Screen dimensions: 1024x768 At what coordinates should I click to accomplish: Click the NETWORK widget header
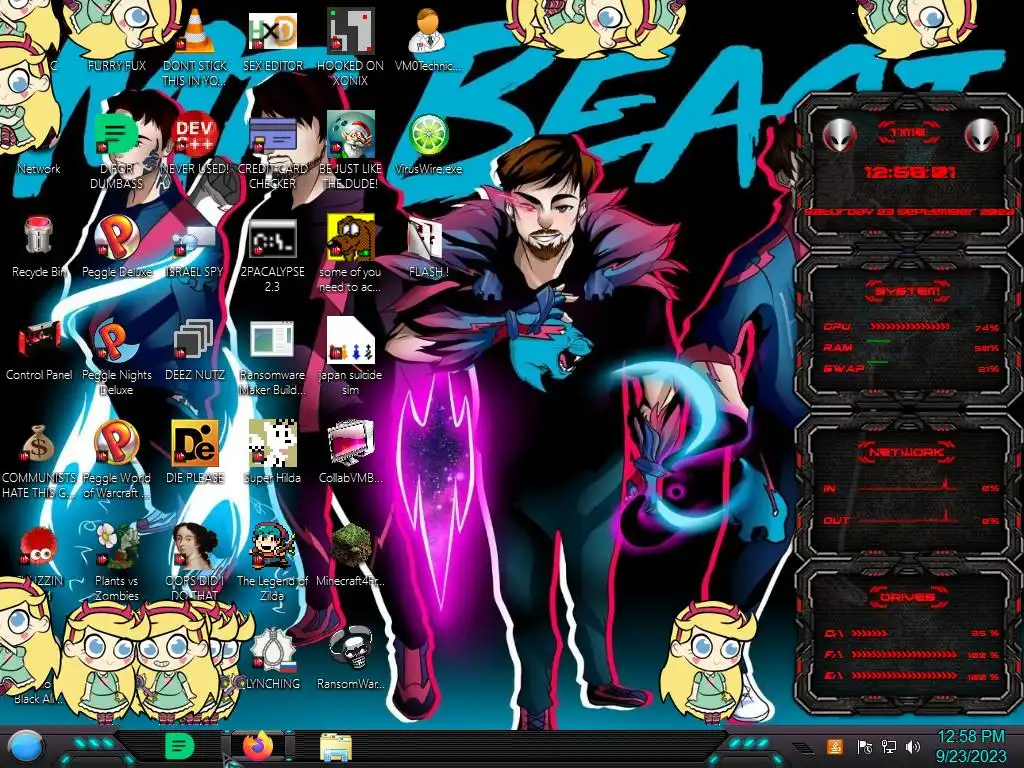pos(908,451)
